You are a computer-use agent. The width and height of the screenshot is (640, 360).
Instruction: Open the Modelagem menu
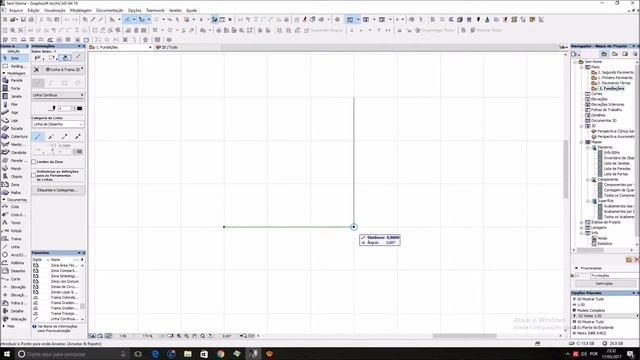[x=81, y=10]
